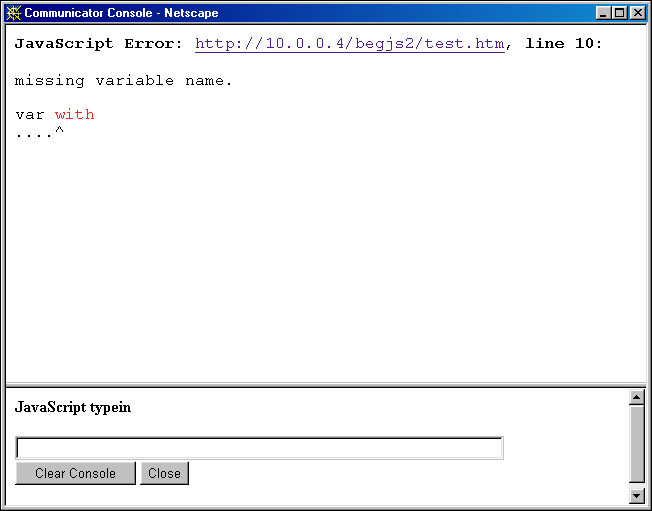Minimize the Communicator Console window
The width and height of the screenshot is (652, 511).
point(603,13)
